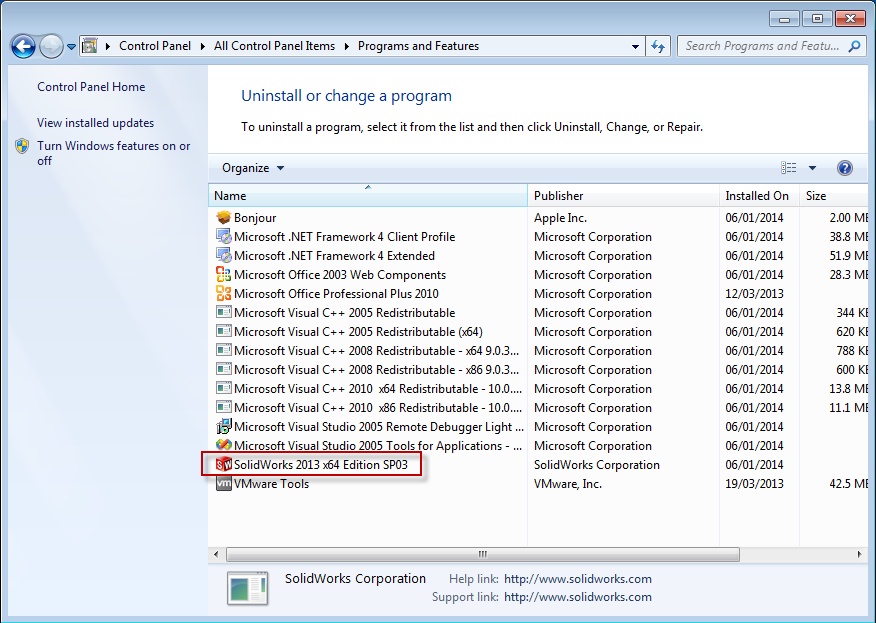Click the VMware Tools vm icon
This screenshot has height=623, width=876.
[223, 483]
